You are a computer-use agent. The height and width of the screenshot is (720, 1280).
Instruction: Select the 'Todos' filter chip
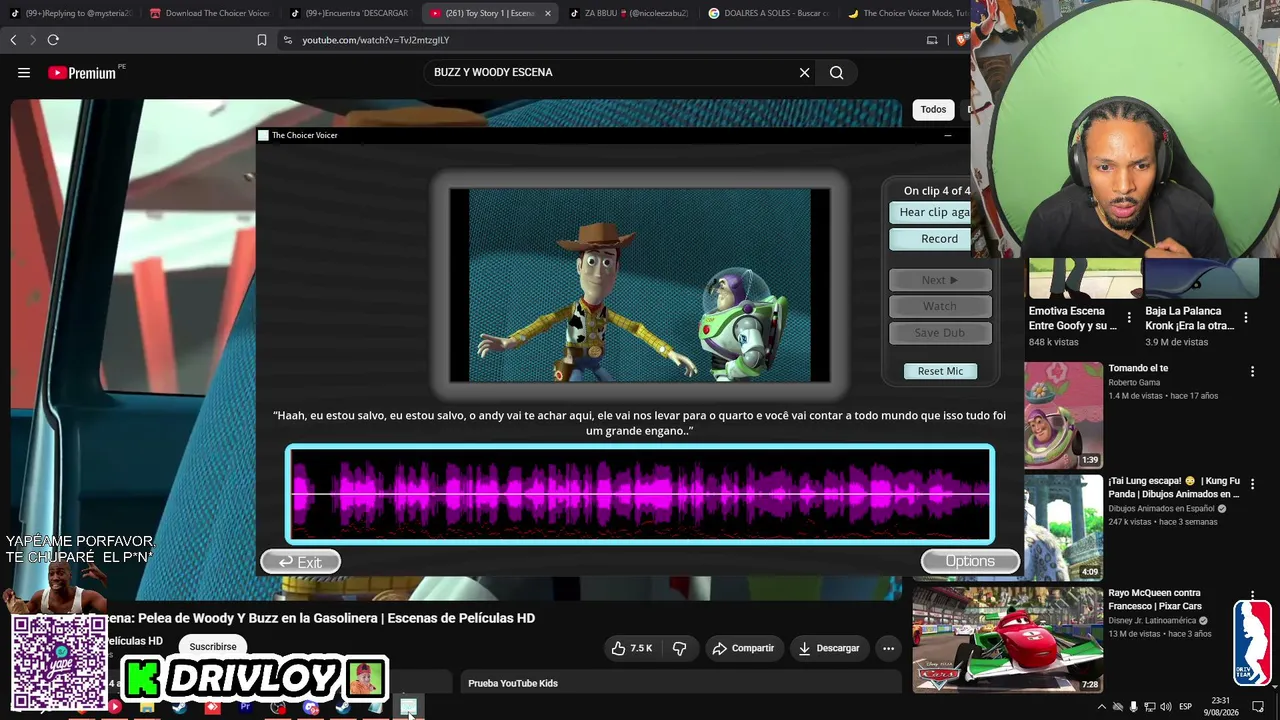click(x=933, y=109)
